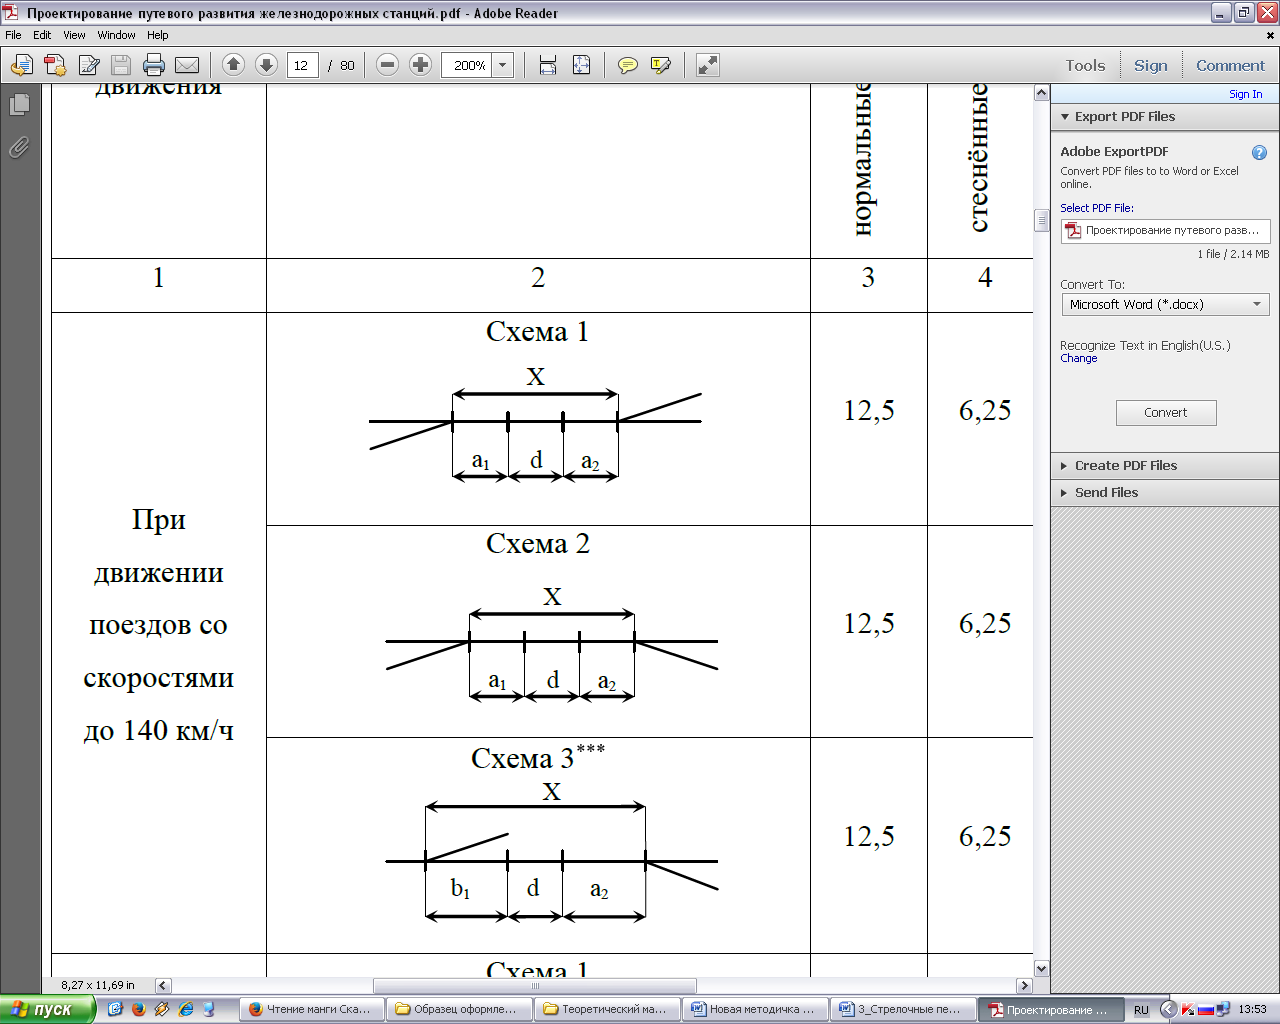This screenshot has width=1280, height=1024.
Task: Open the View menu
Action: pos(74,35)
